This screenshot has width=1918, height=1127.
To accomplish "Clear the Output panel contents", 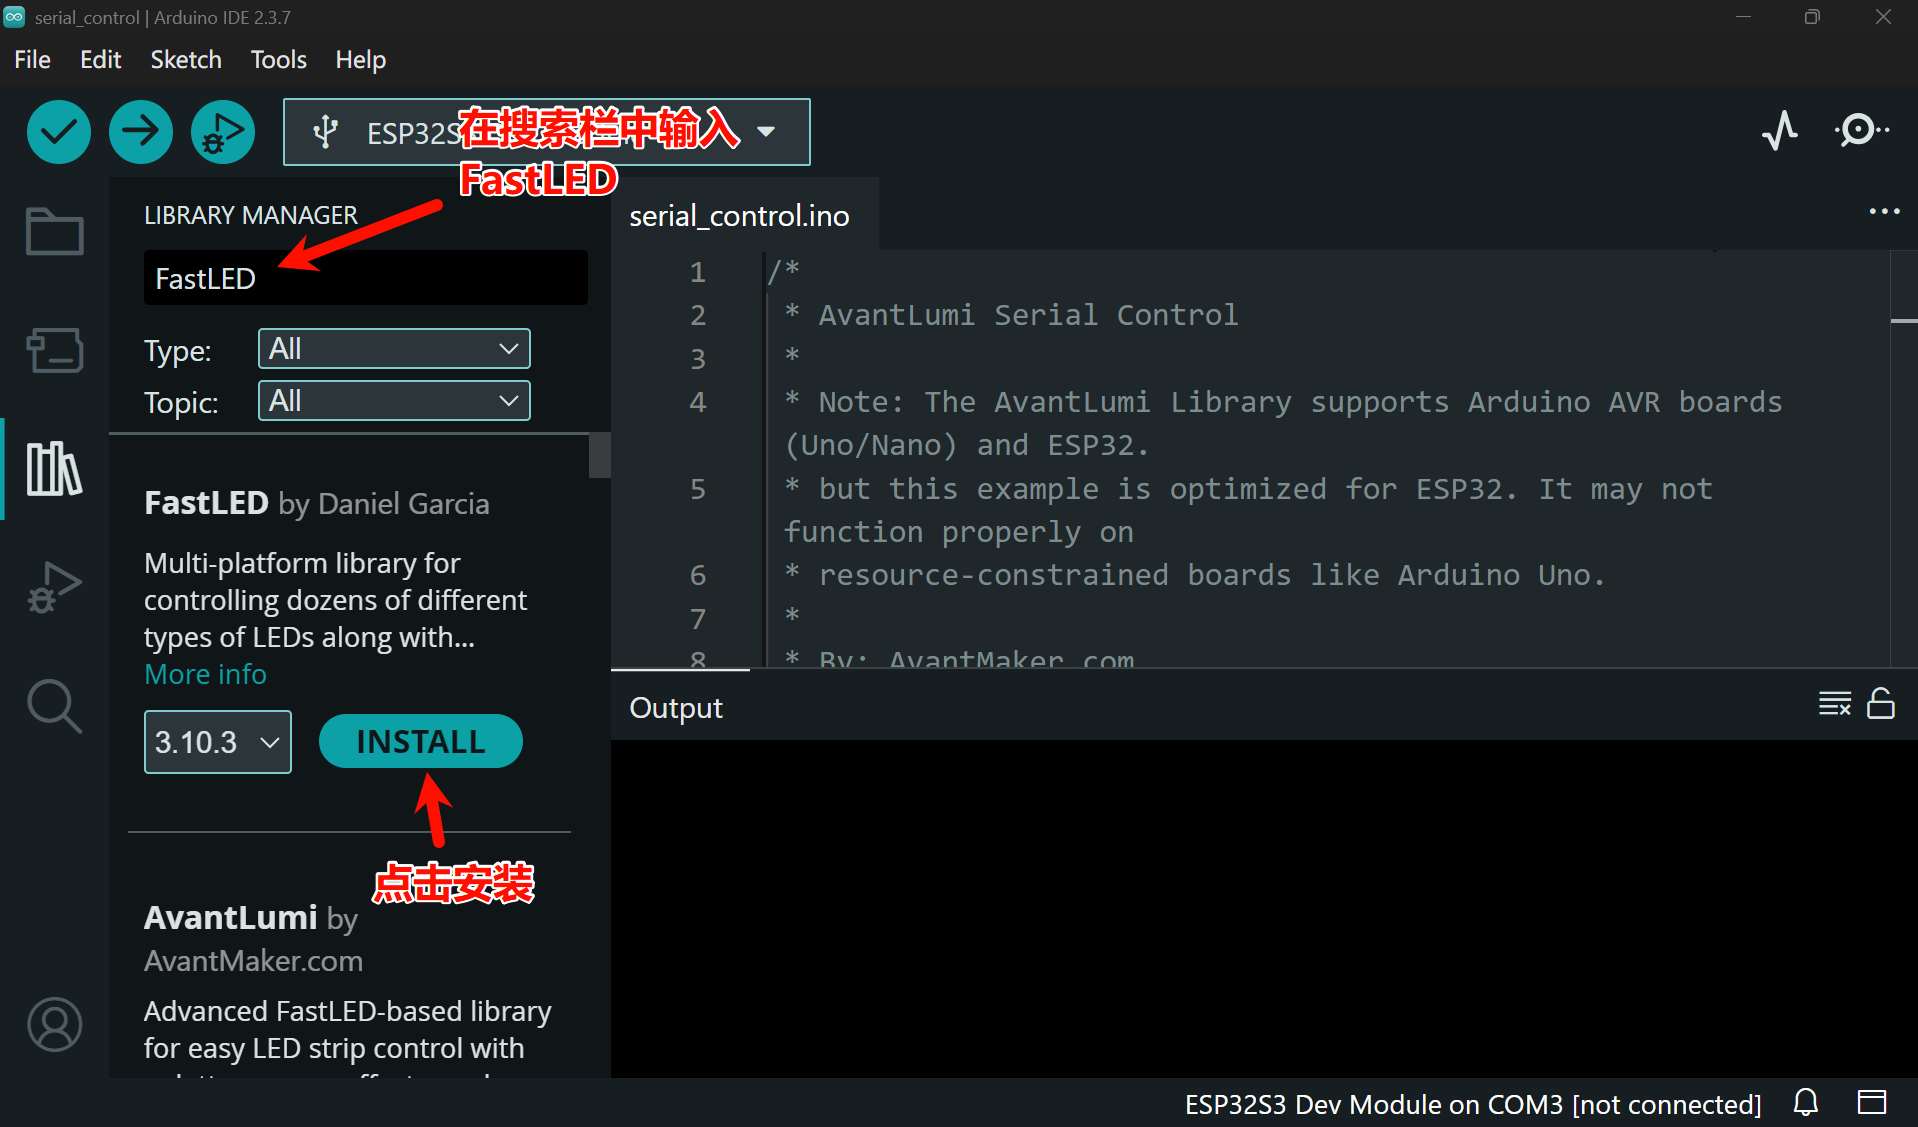I will (x=1835, y=704).
